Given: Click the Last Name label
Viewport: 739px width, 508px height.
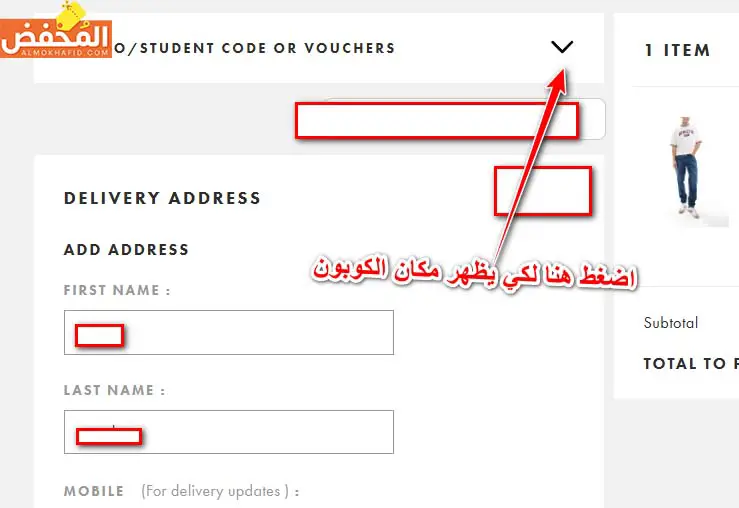Looking at the screenshot, I should (115, 390).
